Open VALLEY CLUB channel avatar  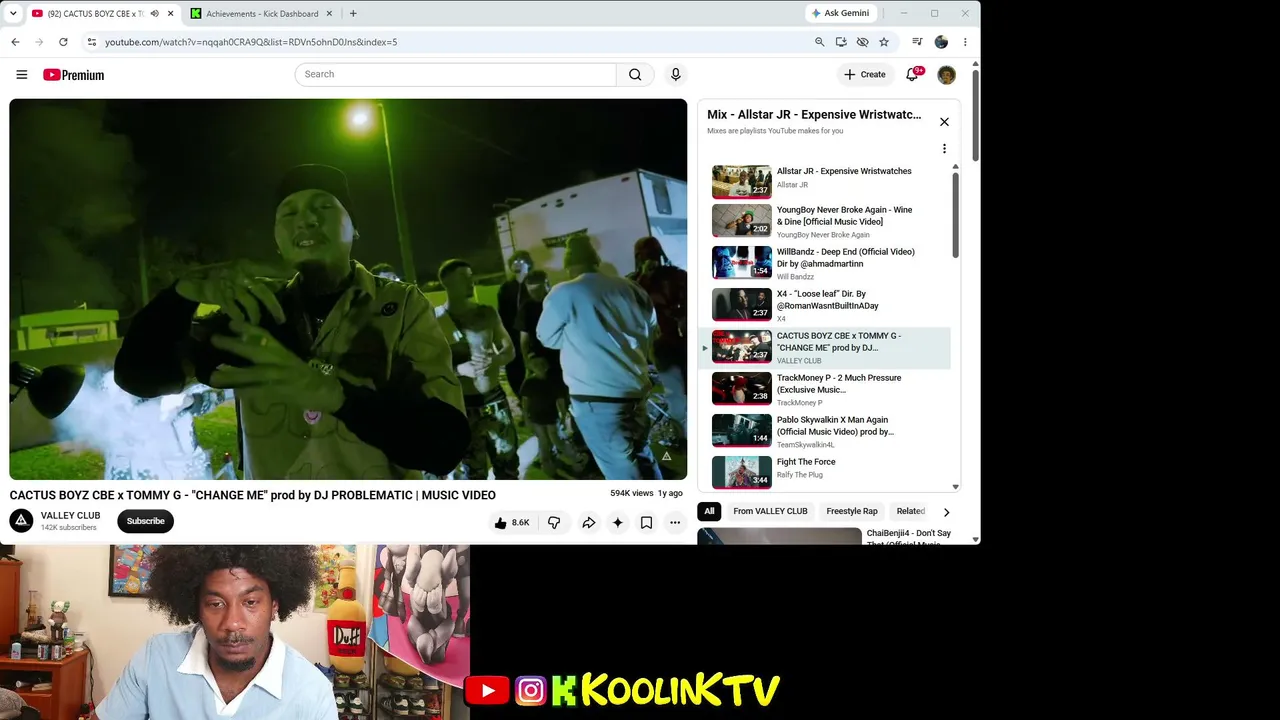click(21, 521)
